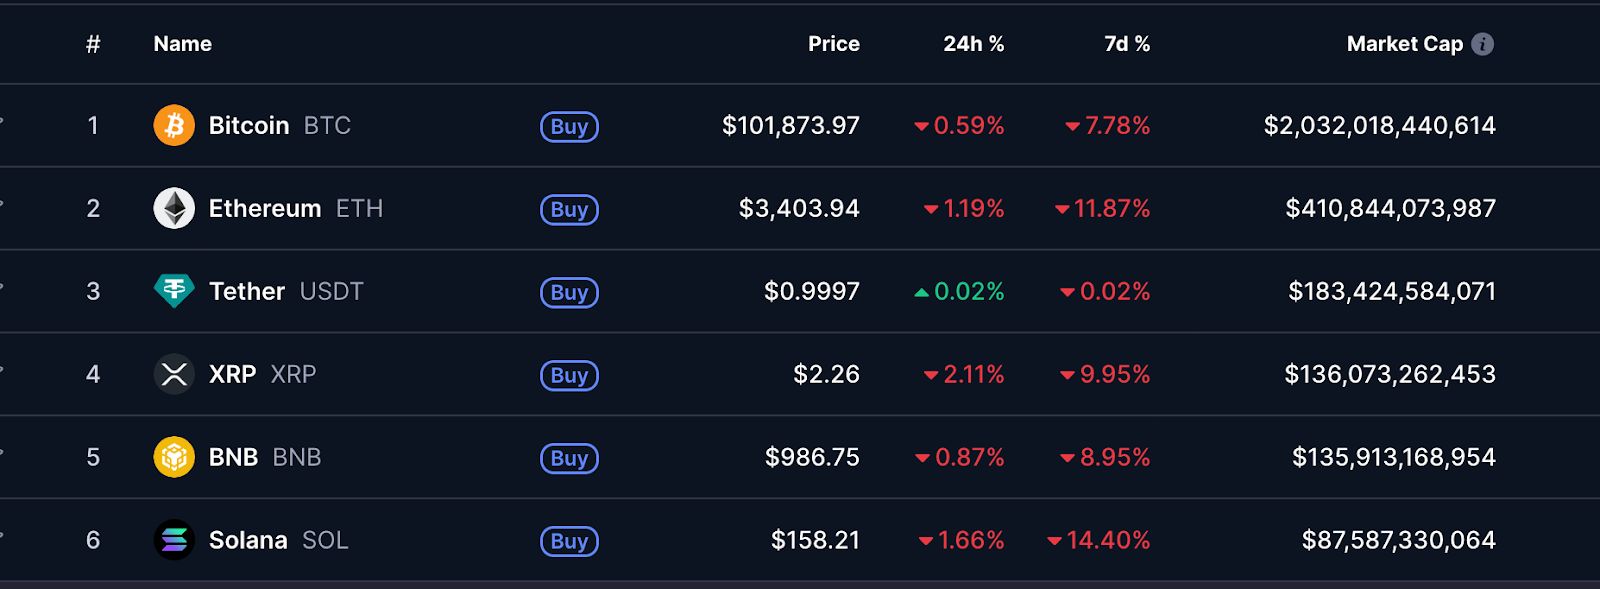1600x589 pixels.
Task: Click the Tether USDT logo icon
Action: [x=174, y=291]
